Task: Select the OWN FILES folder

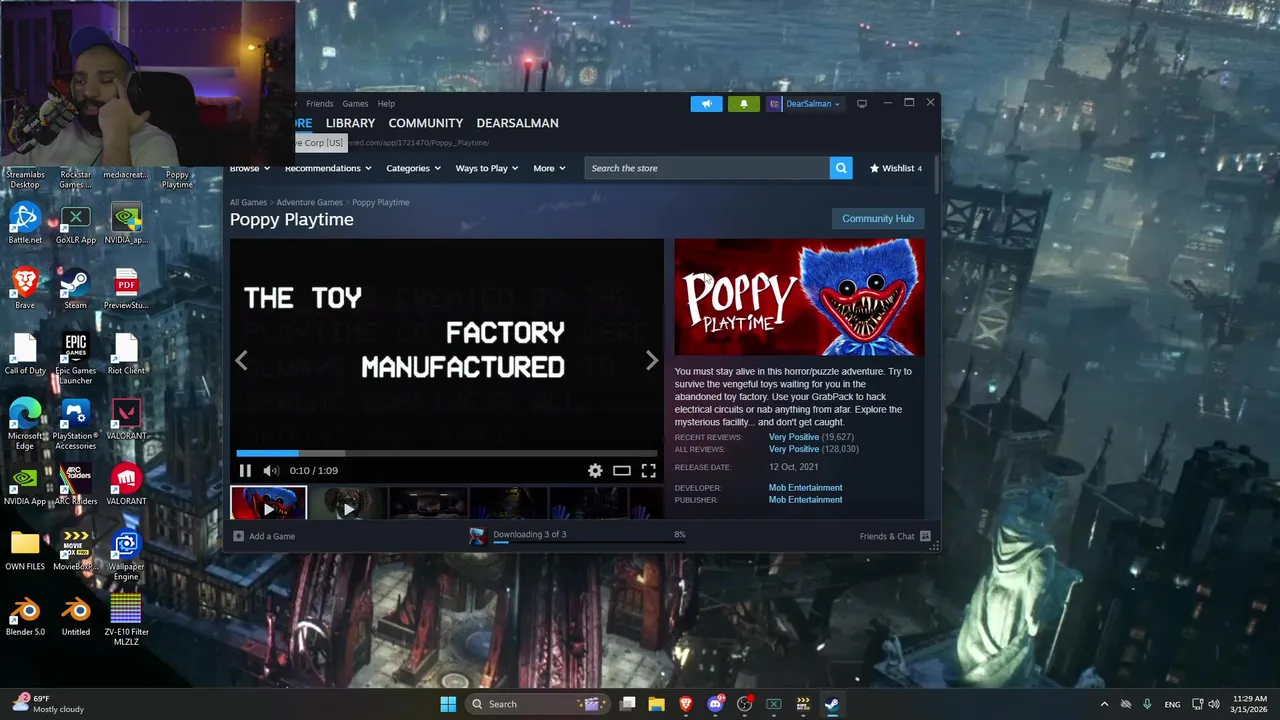Action: [25, 550]
